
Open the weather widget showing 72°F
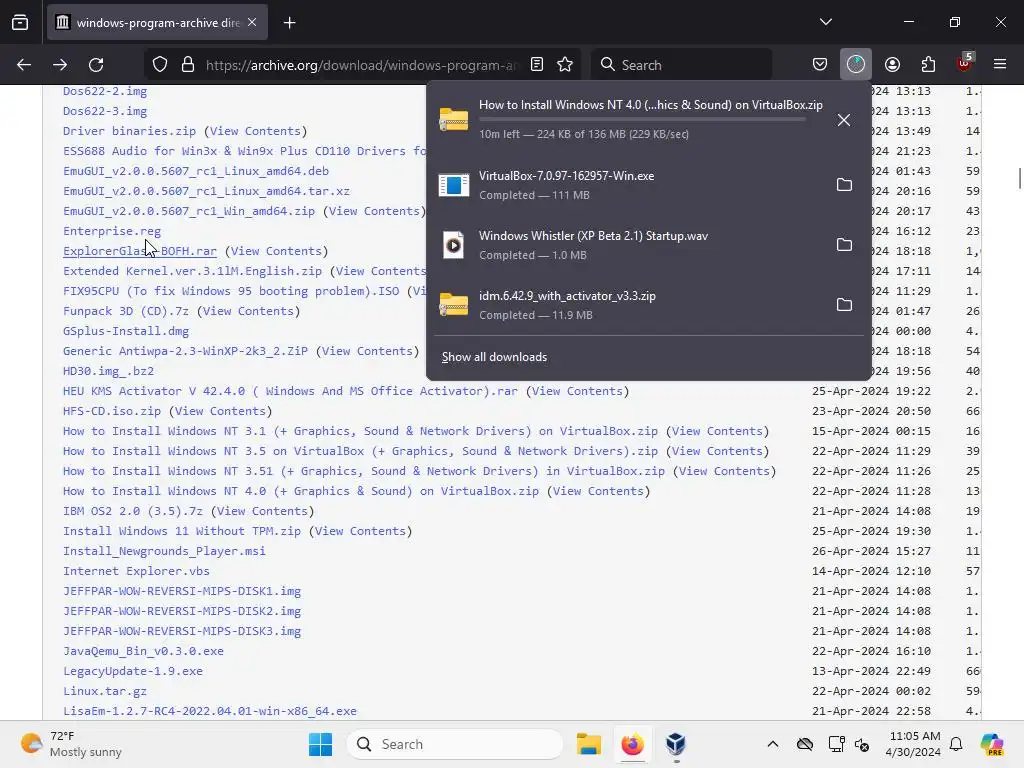tap(71, 744)
